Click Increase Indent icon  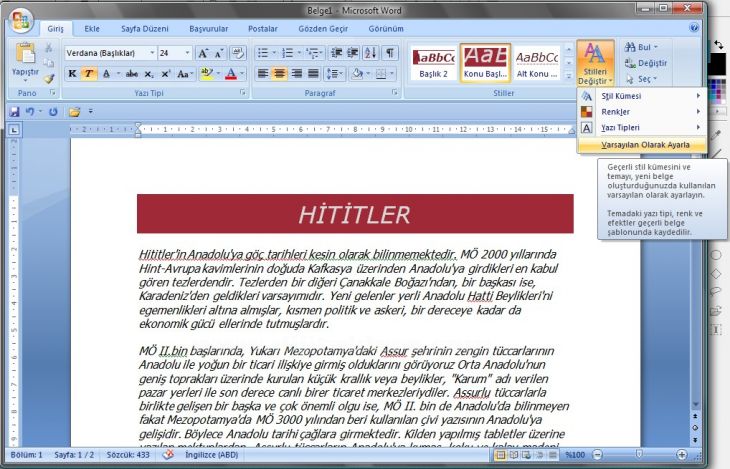(x=352, y=53)
